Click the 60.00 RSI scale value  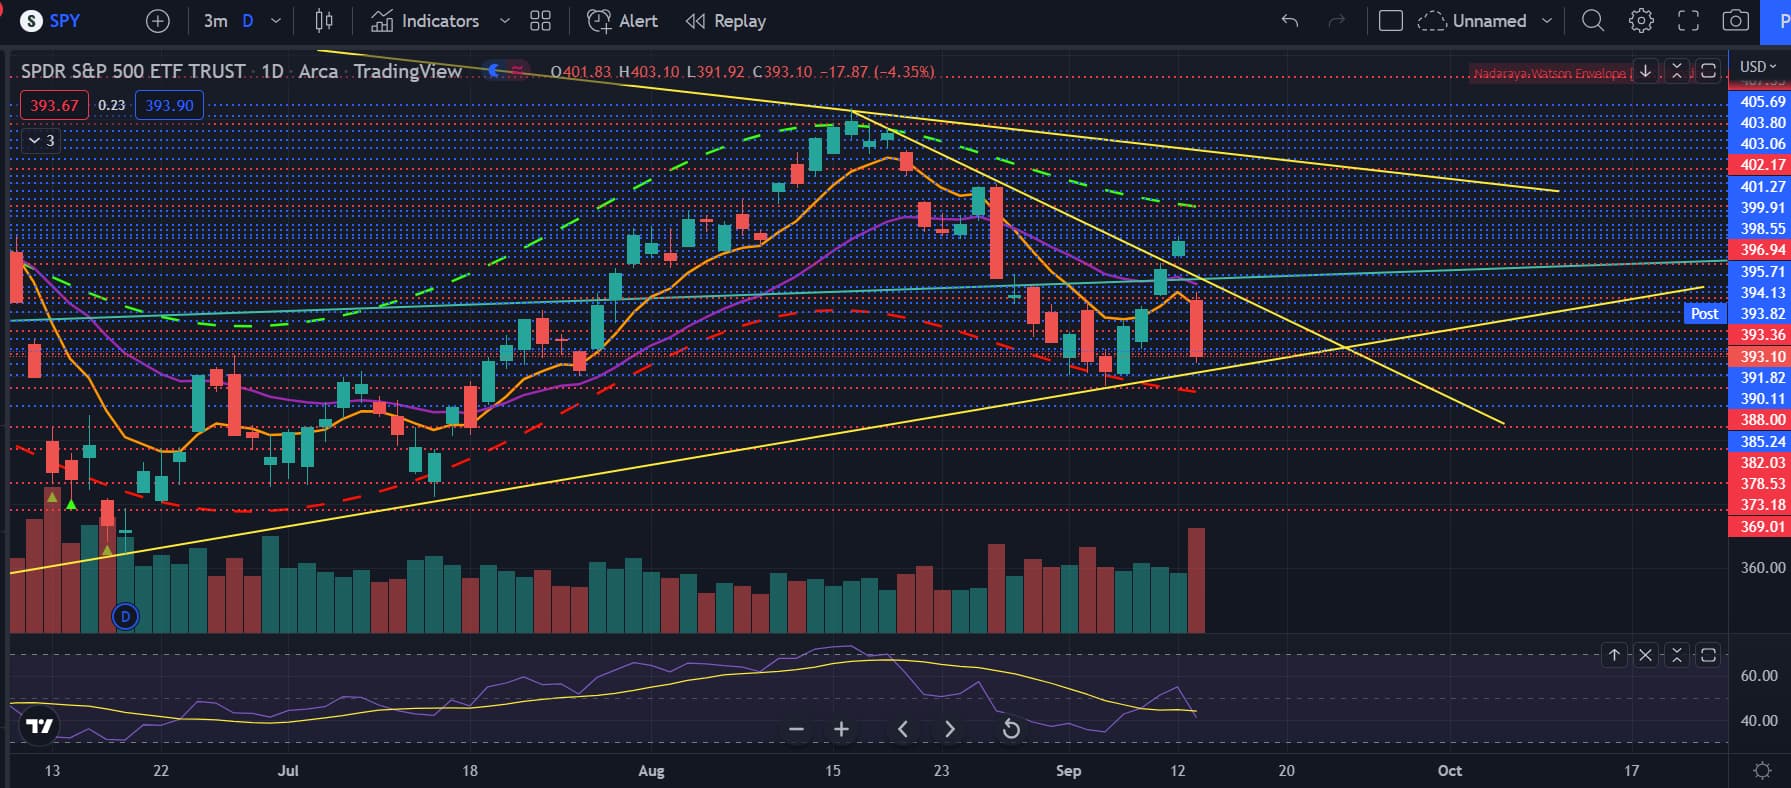pyautogui.click(x=1759, y=675)
